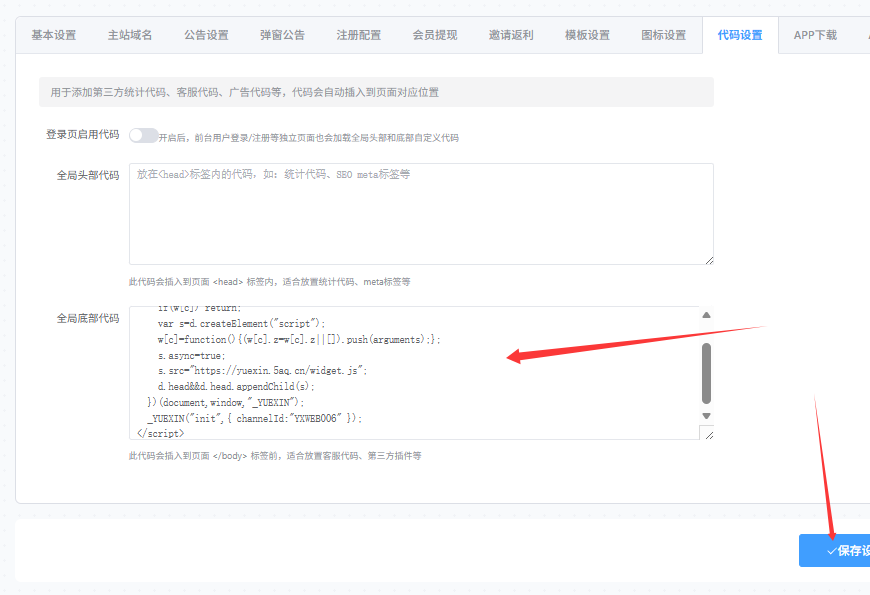The image size is (870, 595).
Task: Click the hint text under the footer code box
Action: pyautogui.click(x=275, y=456)
